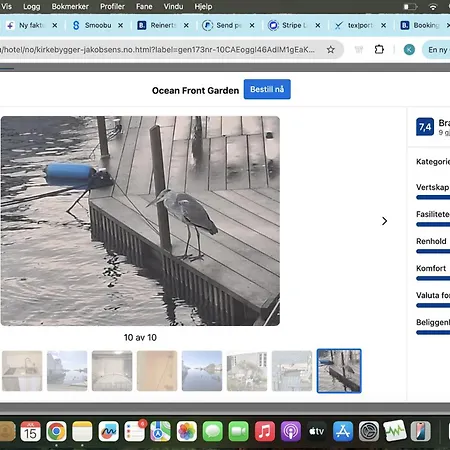Open the Calendar app in the dock
This screenshot has height=450, width=450.
pos(30,431)
